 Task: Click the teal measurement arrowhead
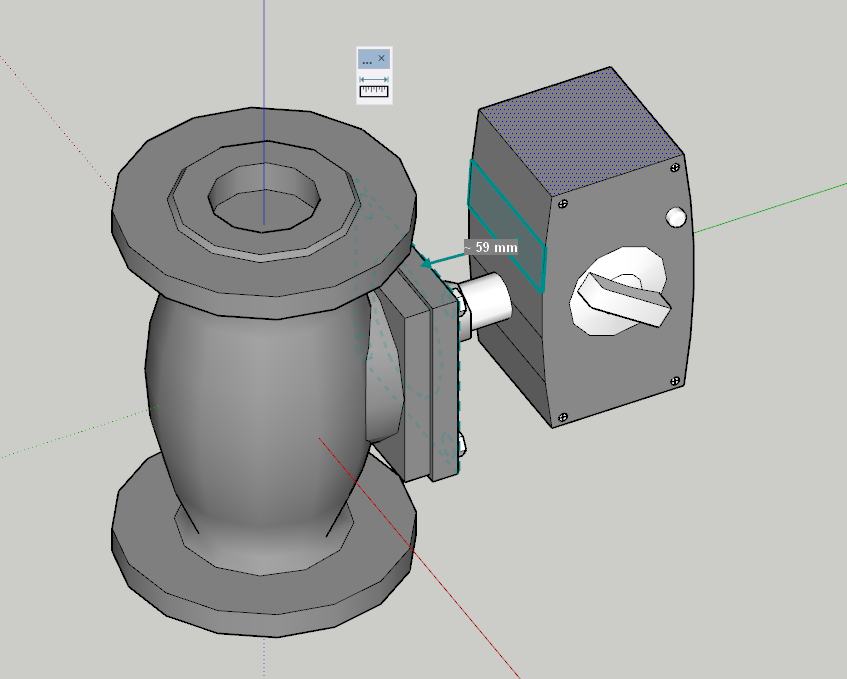tap(427, 264)
